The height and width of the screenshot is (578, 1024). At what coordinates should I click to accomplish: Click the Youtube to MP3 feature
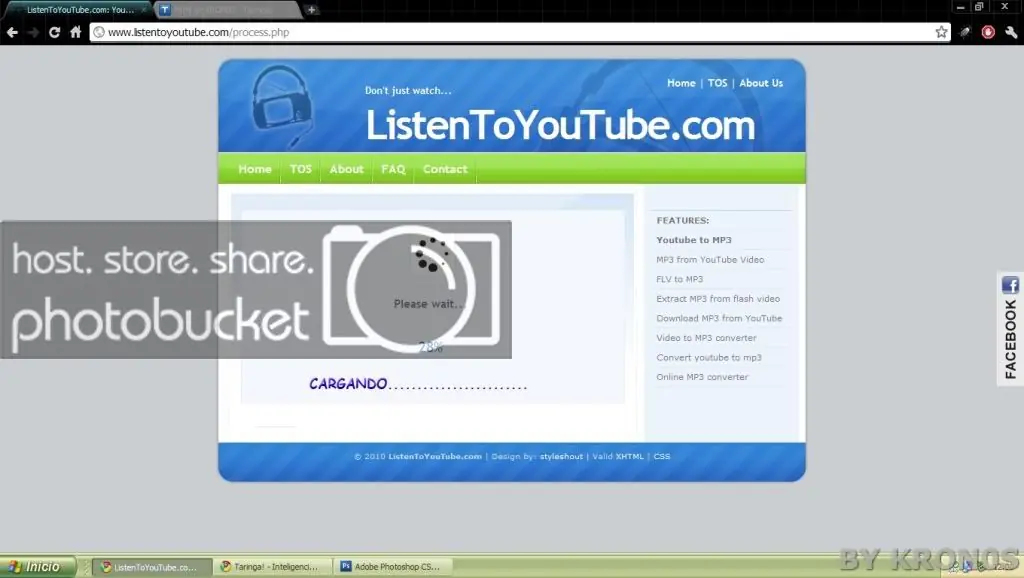point(694,240)
